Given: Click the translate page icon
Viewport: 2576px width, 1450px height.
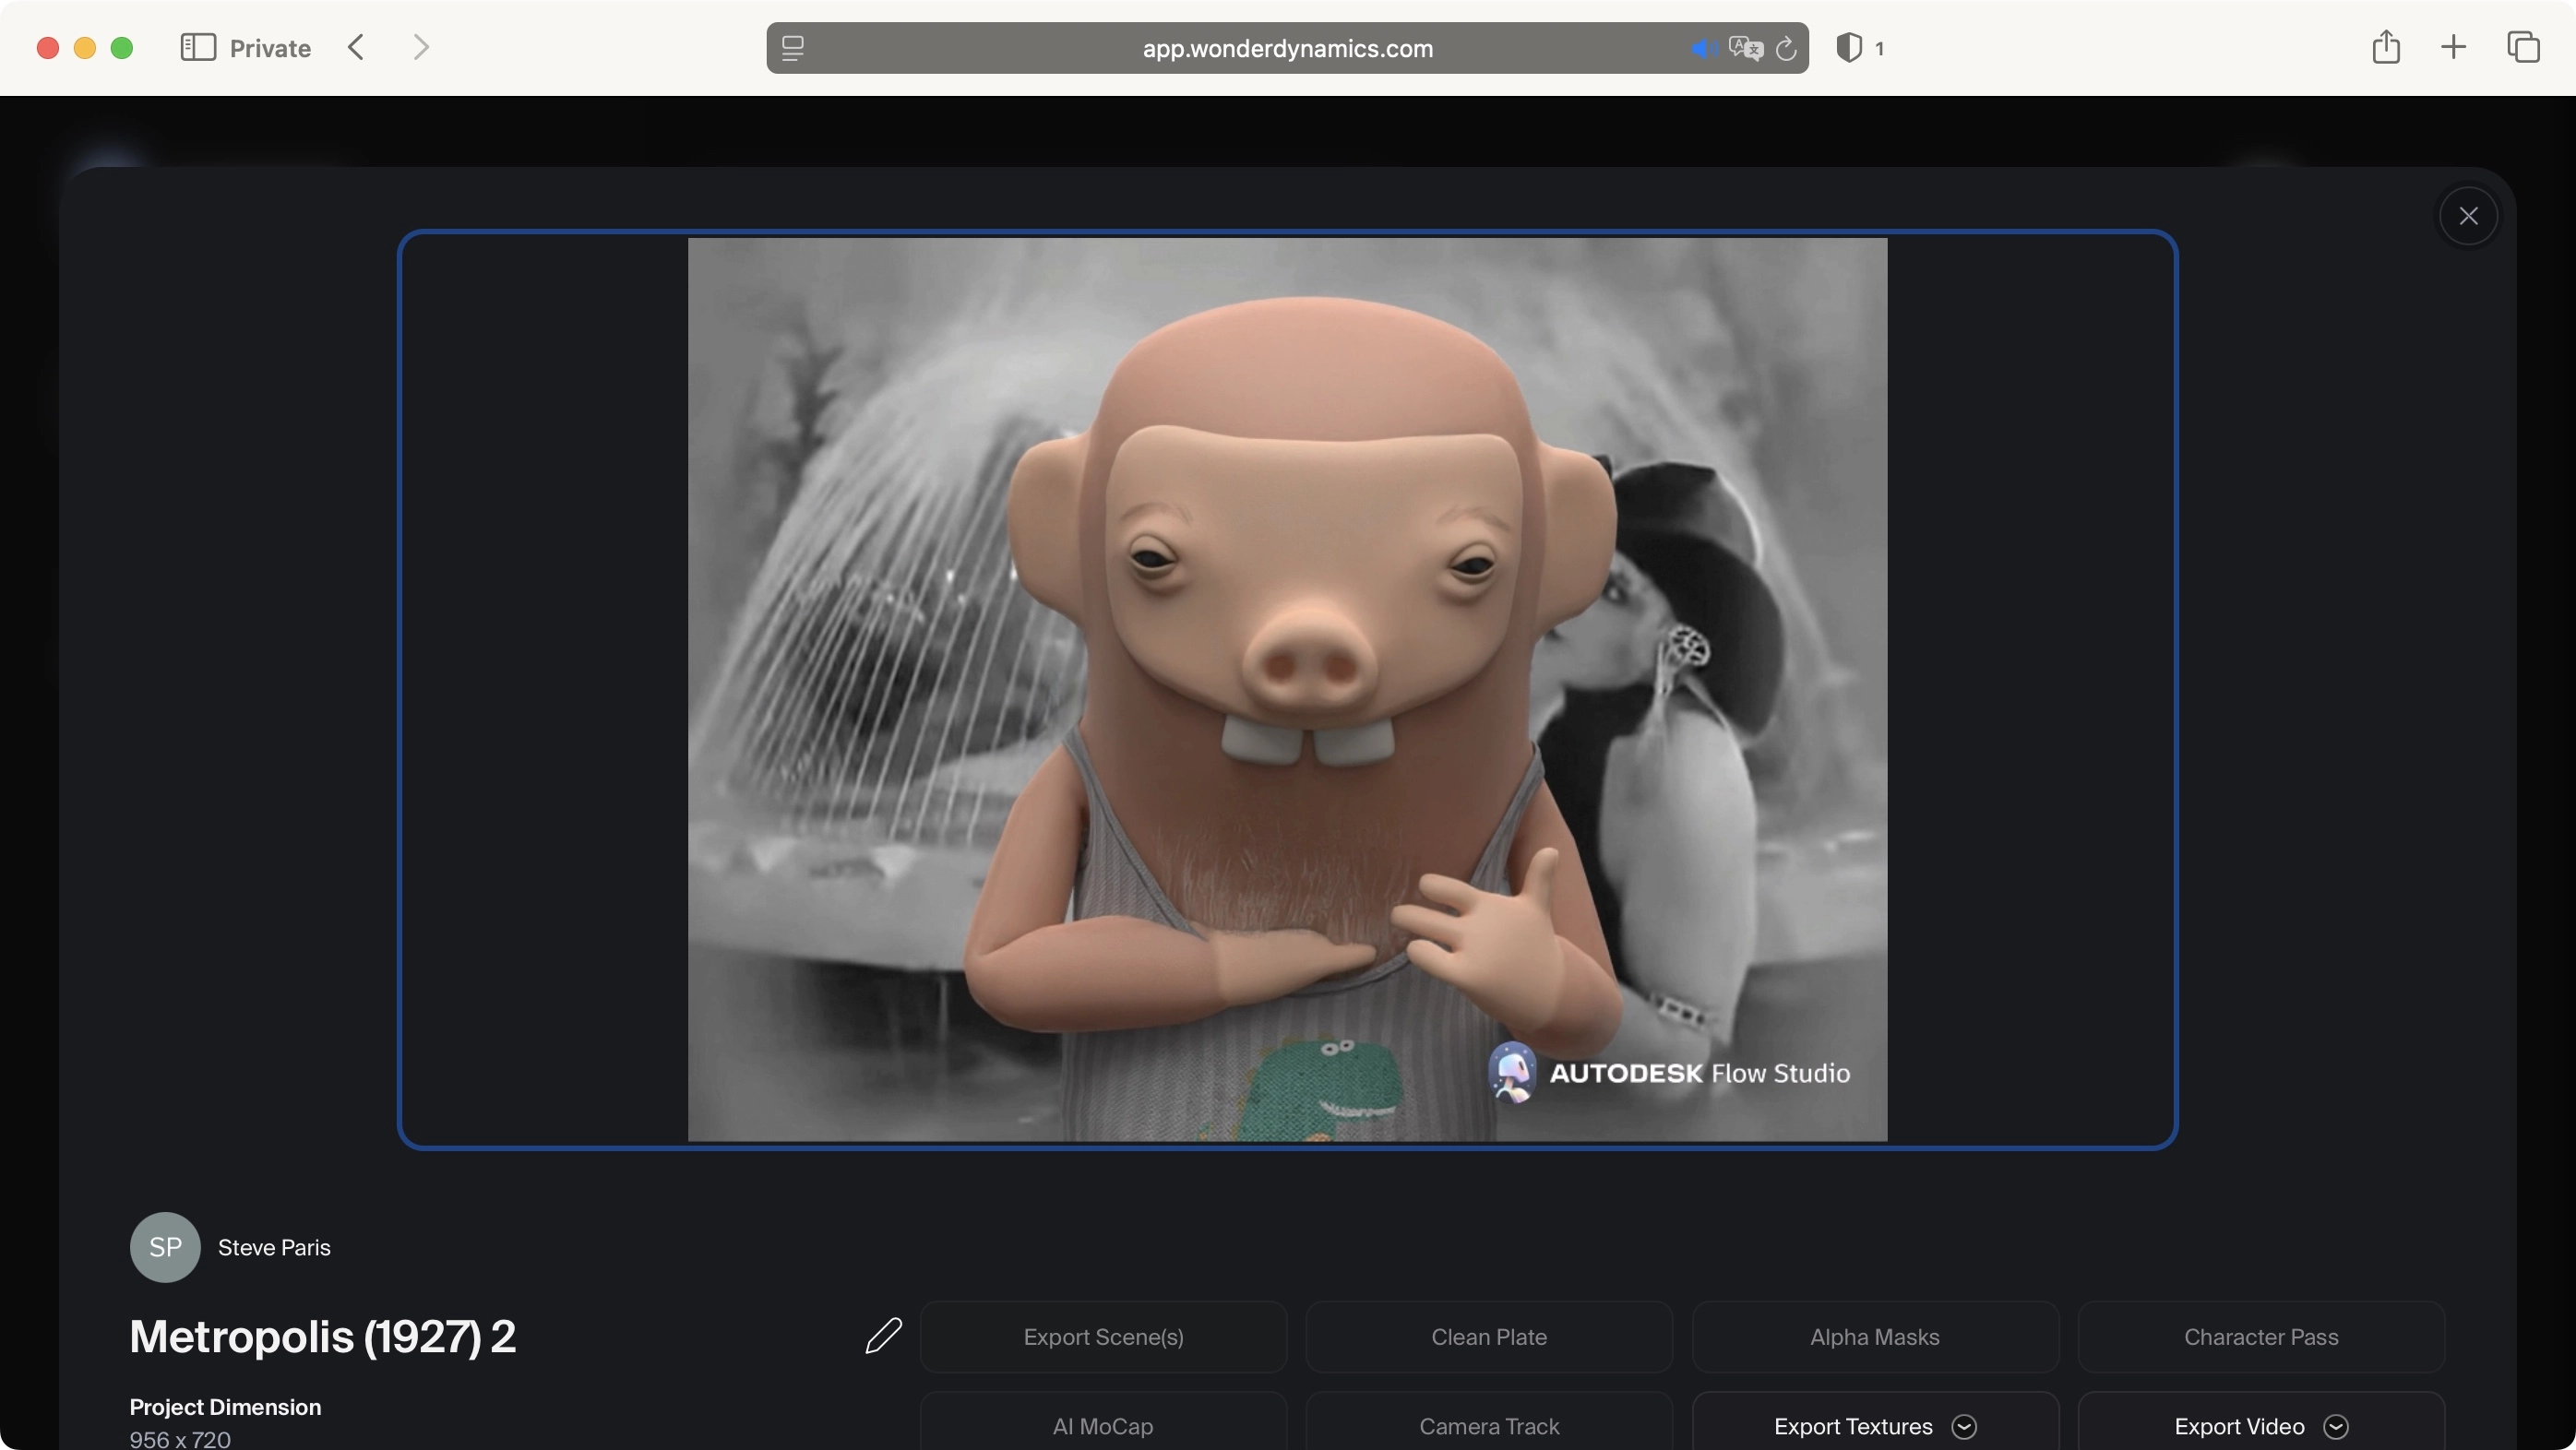Looking at the screenshot, I should point(1745,48).
